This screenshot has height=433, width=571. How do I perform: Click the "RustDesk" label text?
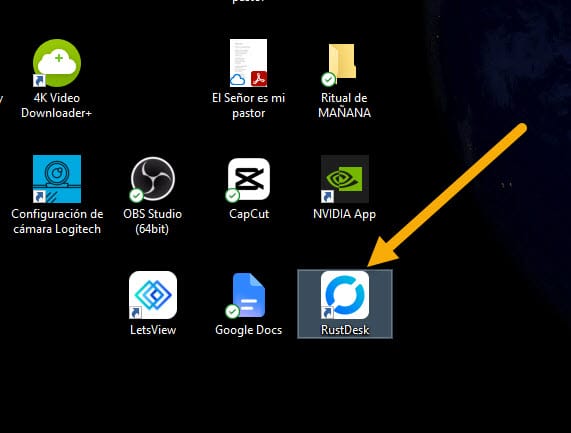pos(345,330)
